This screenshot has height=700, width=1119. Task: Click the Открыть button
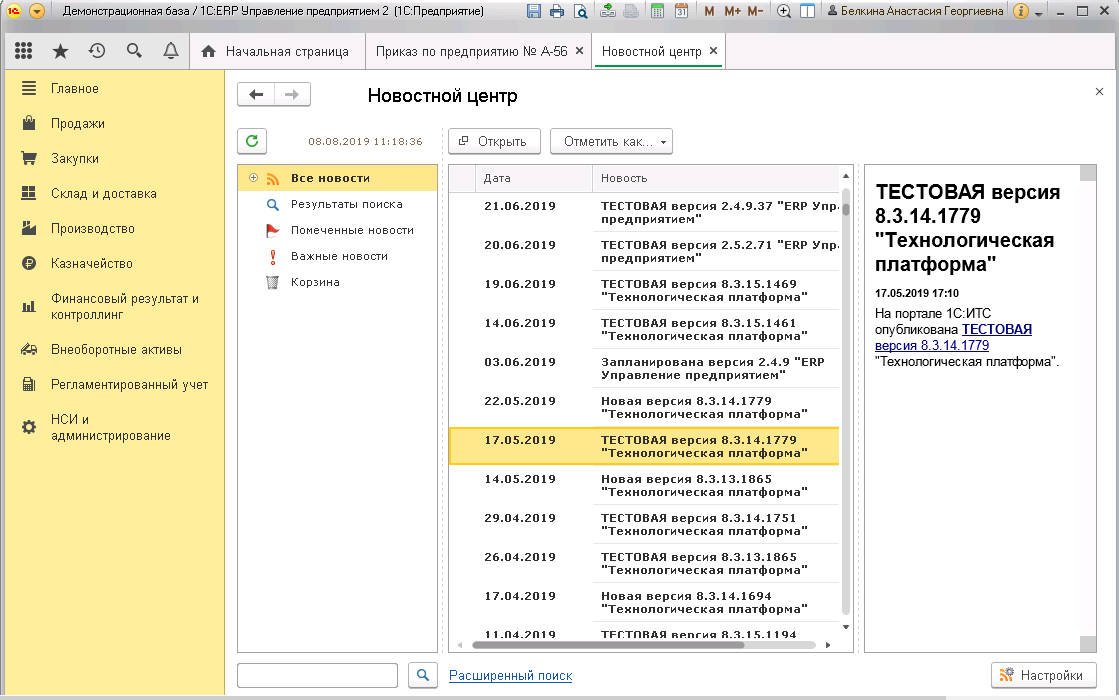click(x=494, y=141)
